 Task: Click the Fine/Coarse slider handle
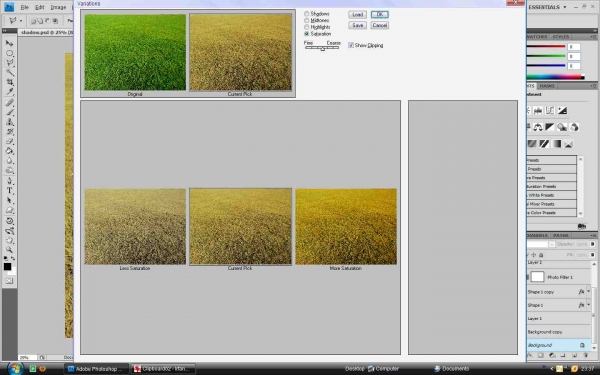point(323,48)
